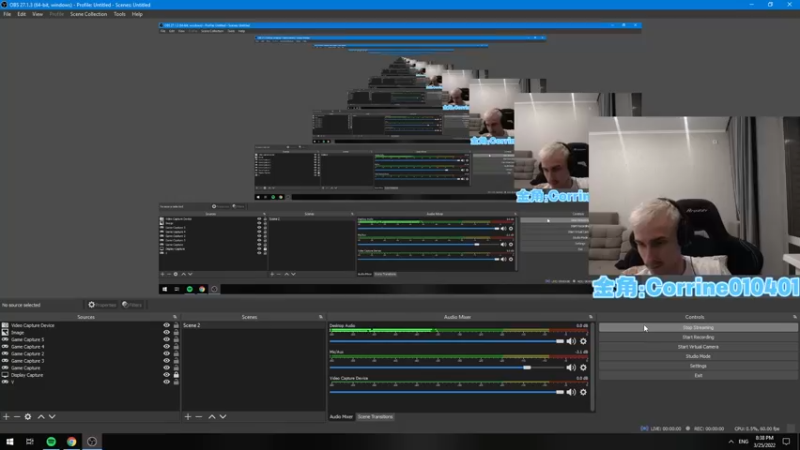Open the notification center on the taskbar
Viewport: 800px width, 450px height.
coord(786,442)
